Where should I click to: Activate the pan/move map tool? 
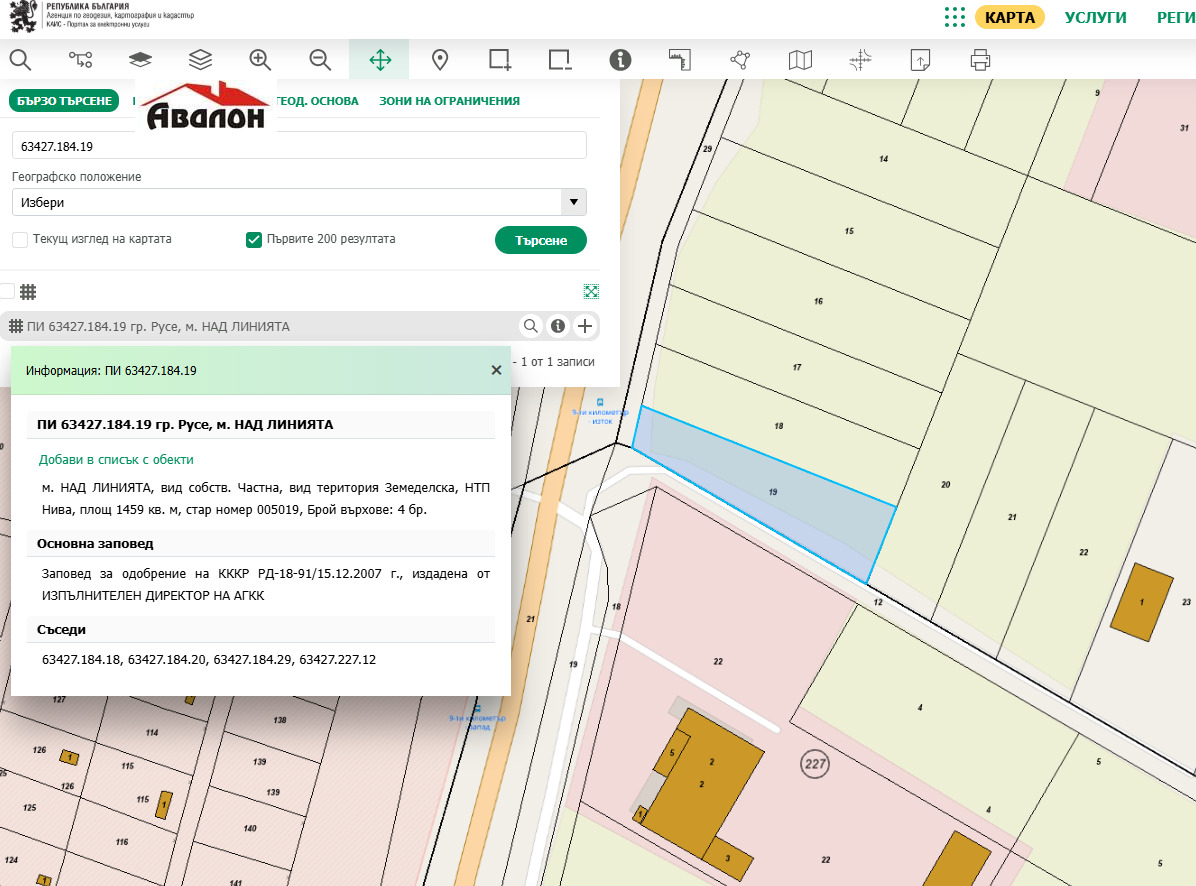pos(380,60)
